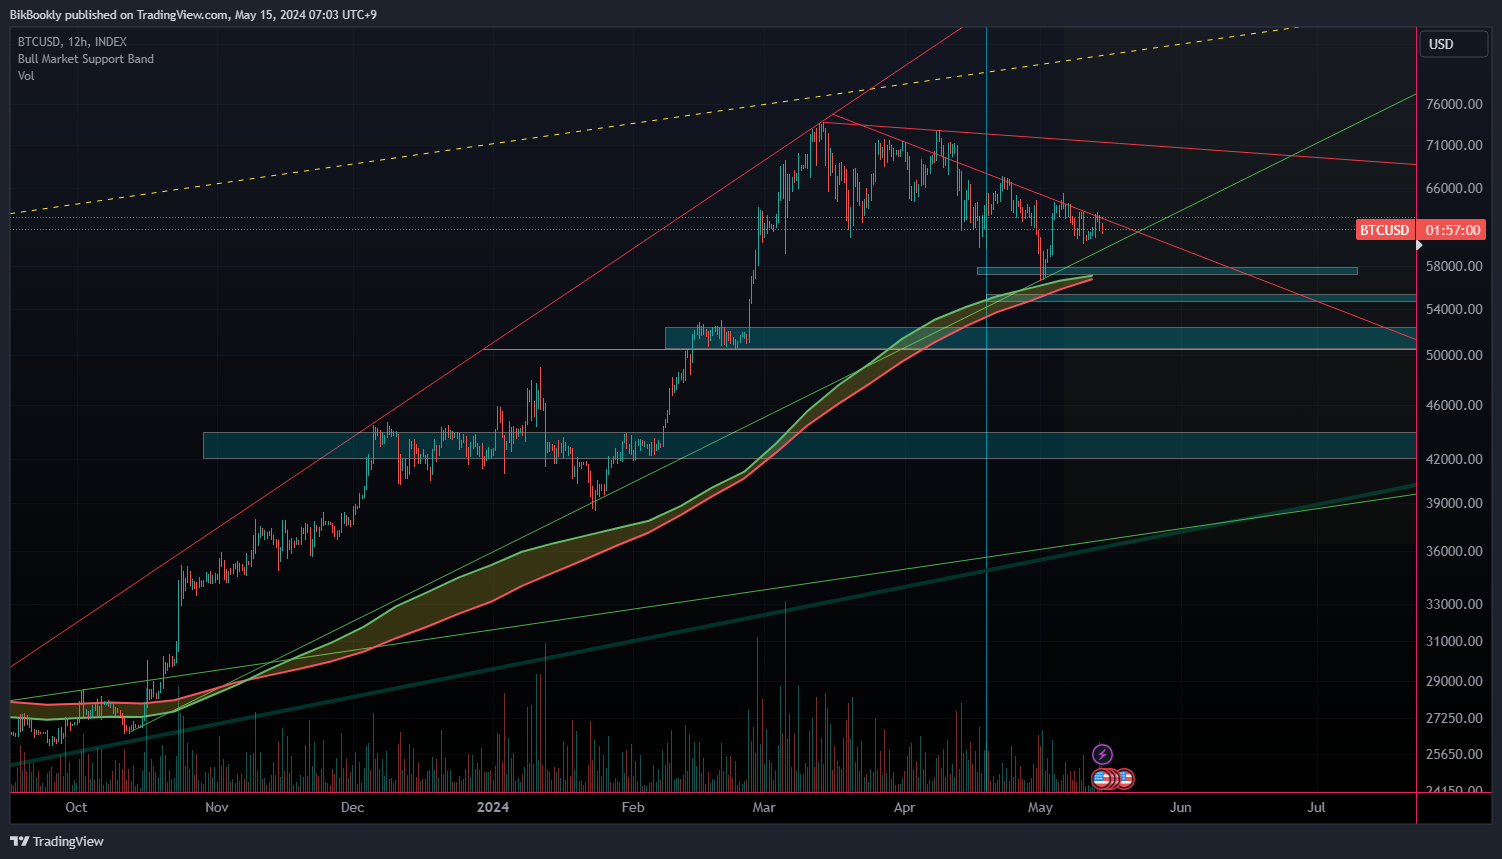The height and width of the screenshot is (859, 1502).
Task: Click the 54000.00 price axis label
Action: point(1454,309)
